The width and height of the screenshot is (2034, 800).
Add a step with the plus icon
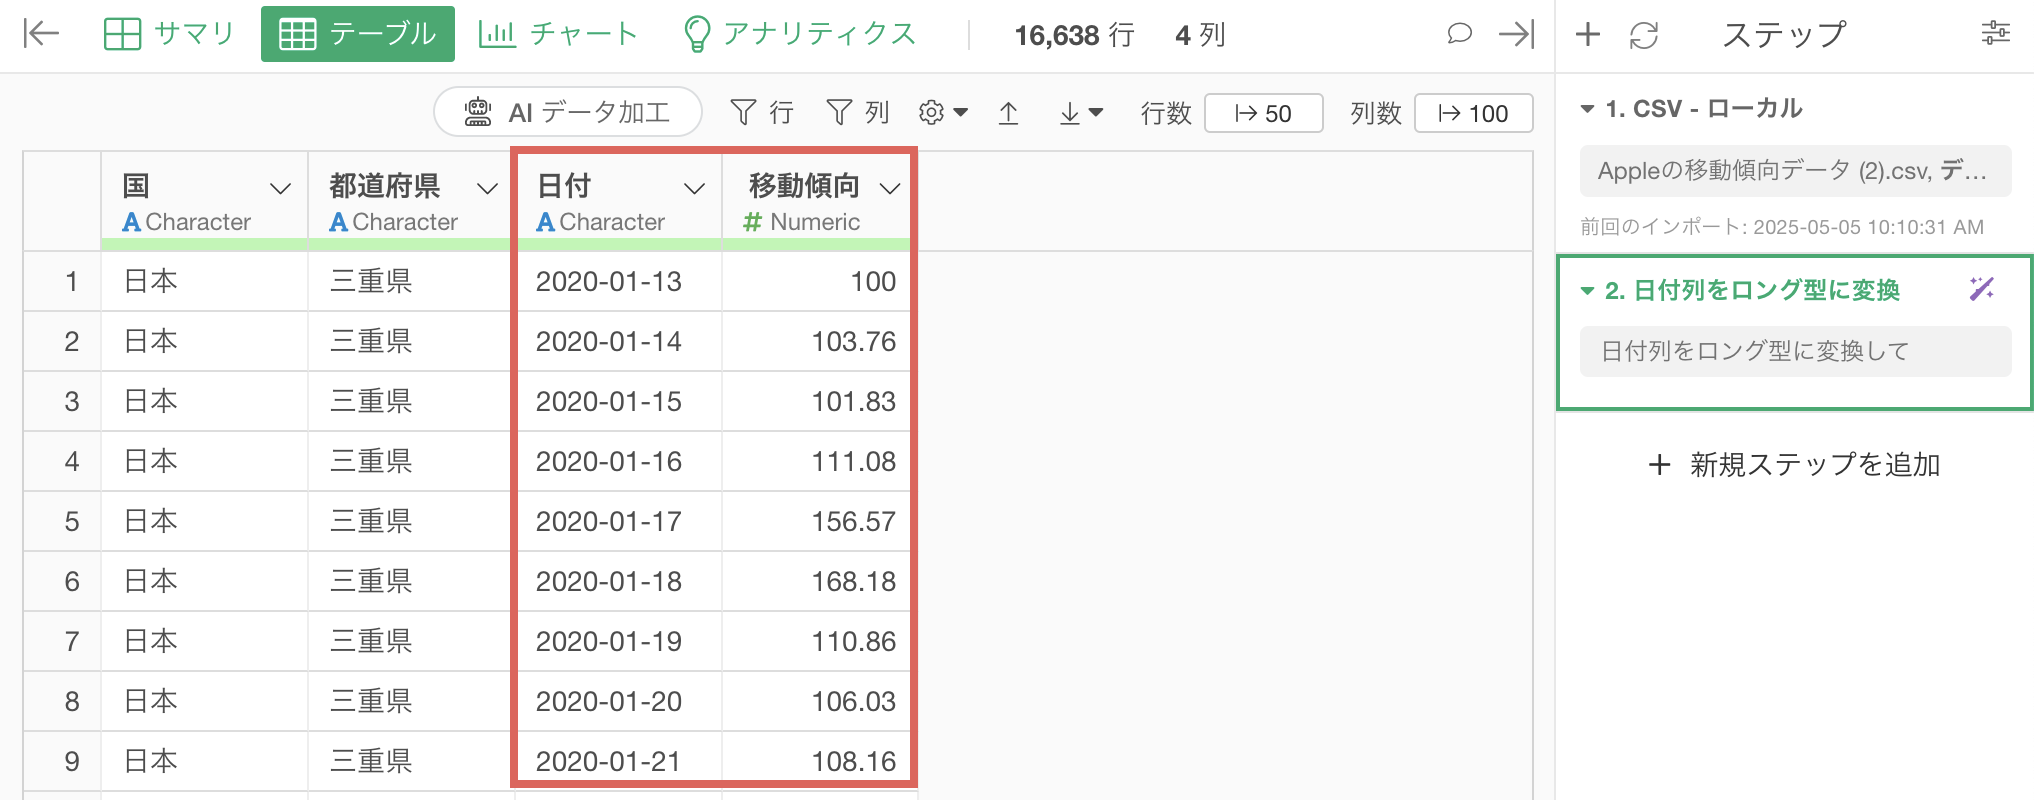[1588, 35]
